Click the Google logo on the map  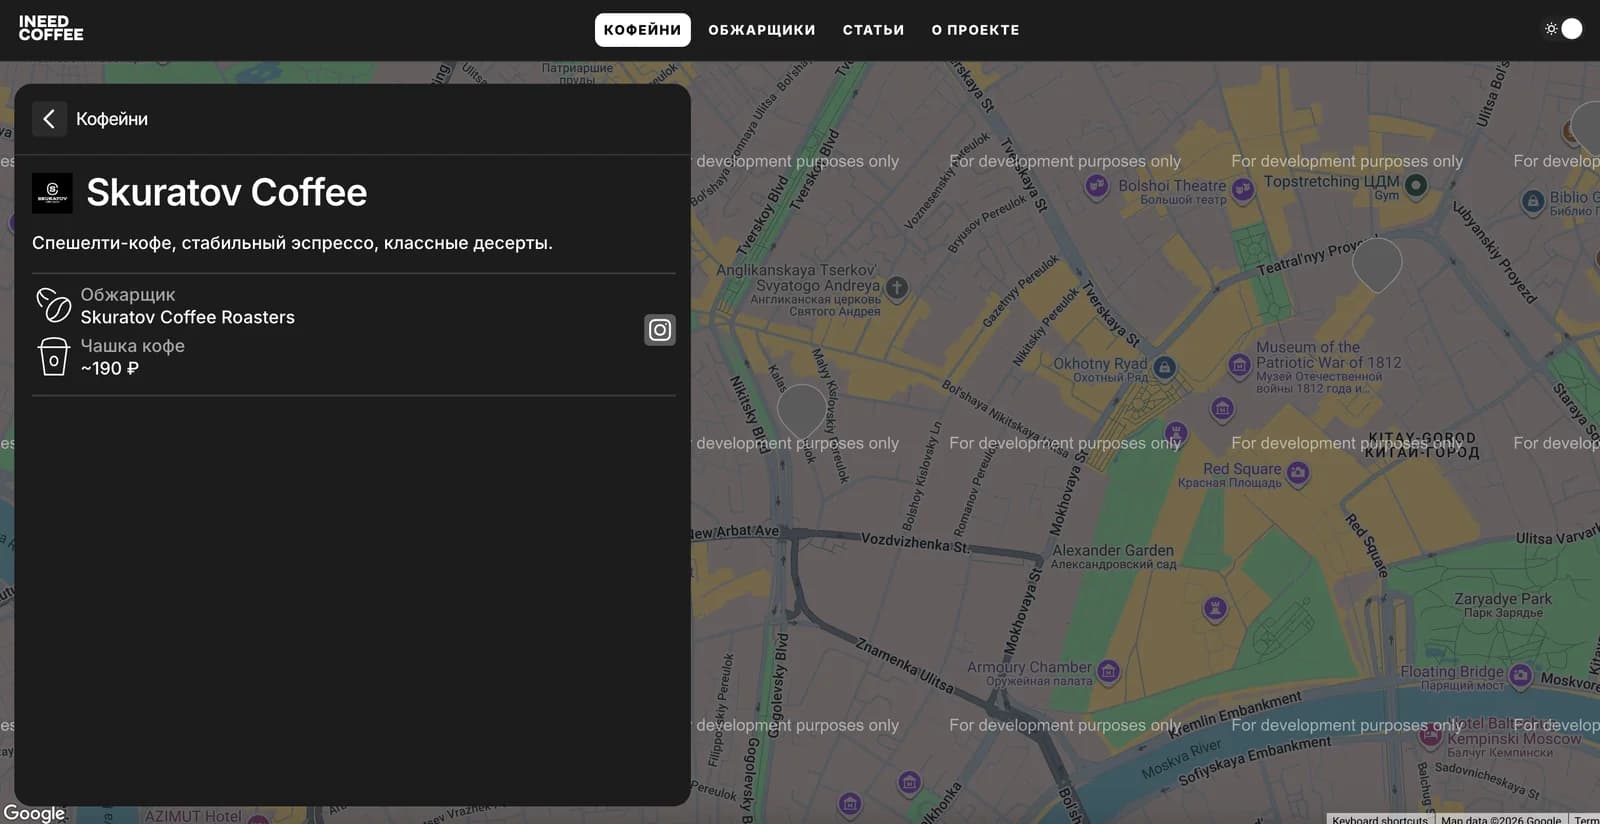point(34,813)
